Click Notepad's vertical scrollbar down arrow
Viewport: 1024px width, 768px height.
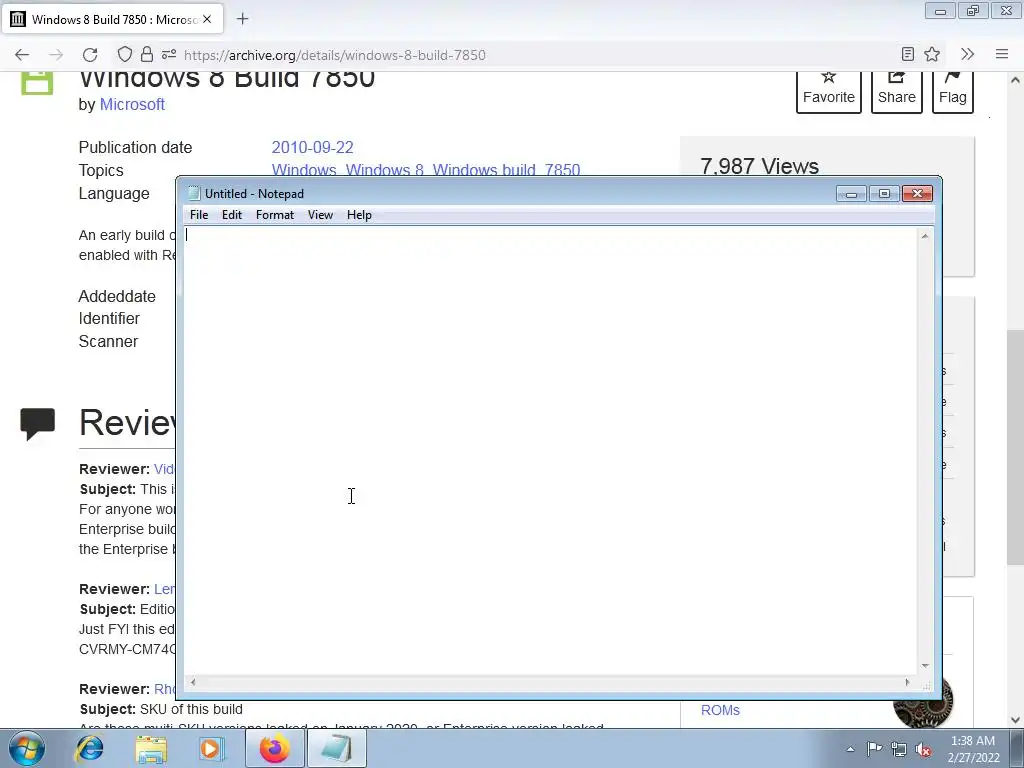click(925, 666)
